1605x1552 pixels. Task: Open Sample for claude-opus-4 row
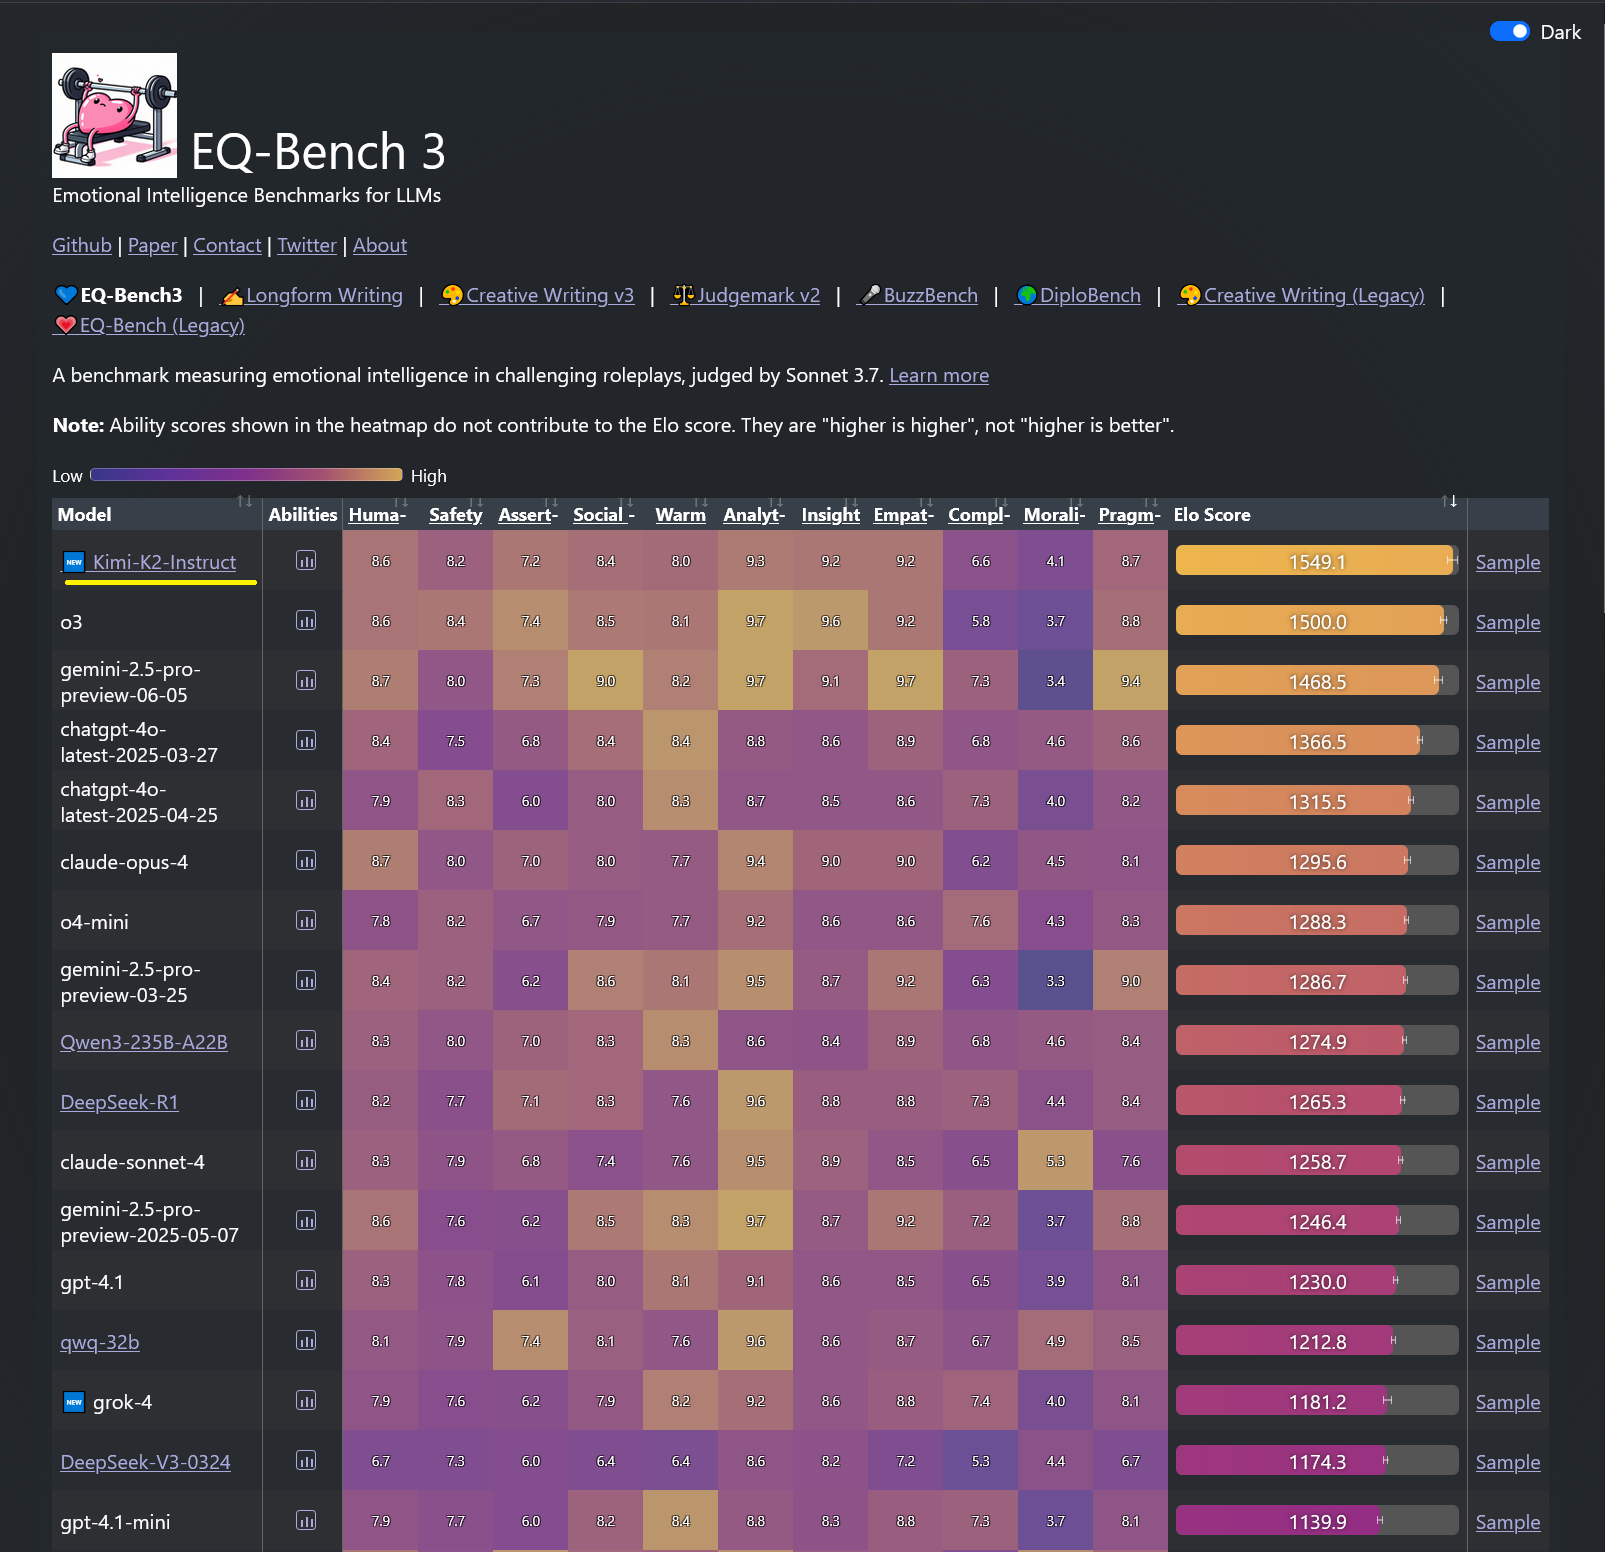[1508, 862]
